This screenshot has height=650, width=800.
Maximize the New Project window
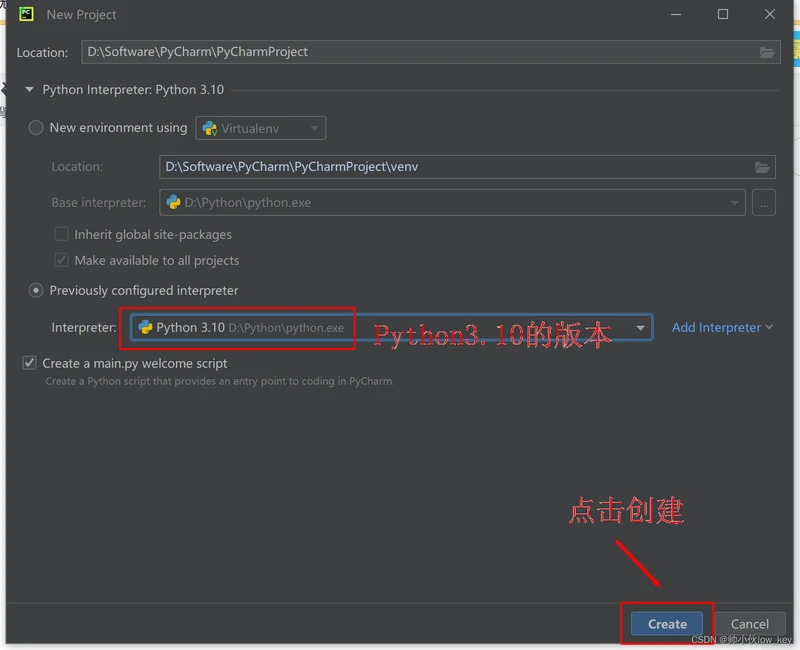click(722, 14)
